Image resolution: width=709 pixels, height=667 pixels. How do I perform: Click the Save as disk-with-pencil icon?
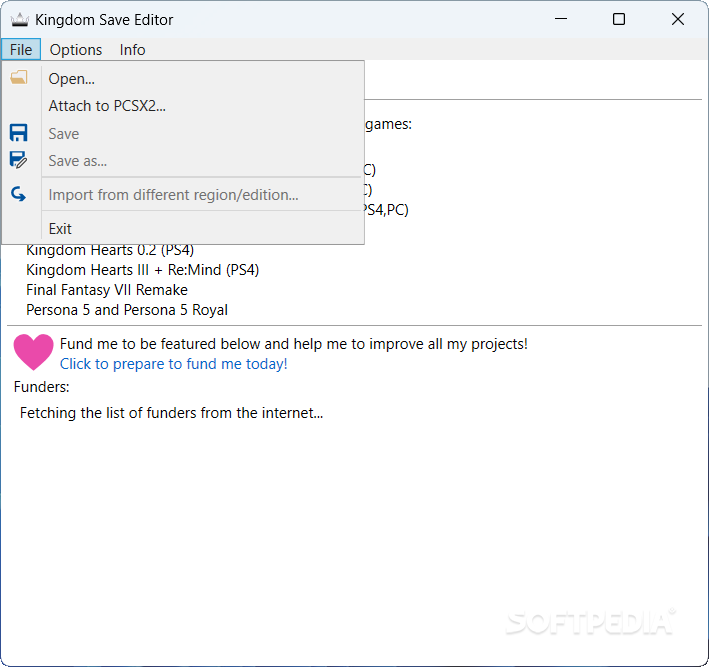pyautogui.click(x=19, y=160)
